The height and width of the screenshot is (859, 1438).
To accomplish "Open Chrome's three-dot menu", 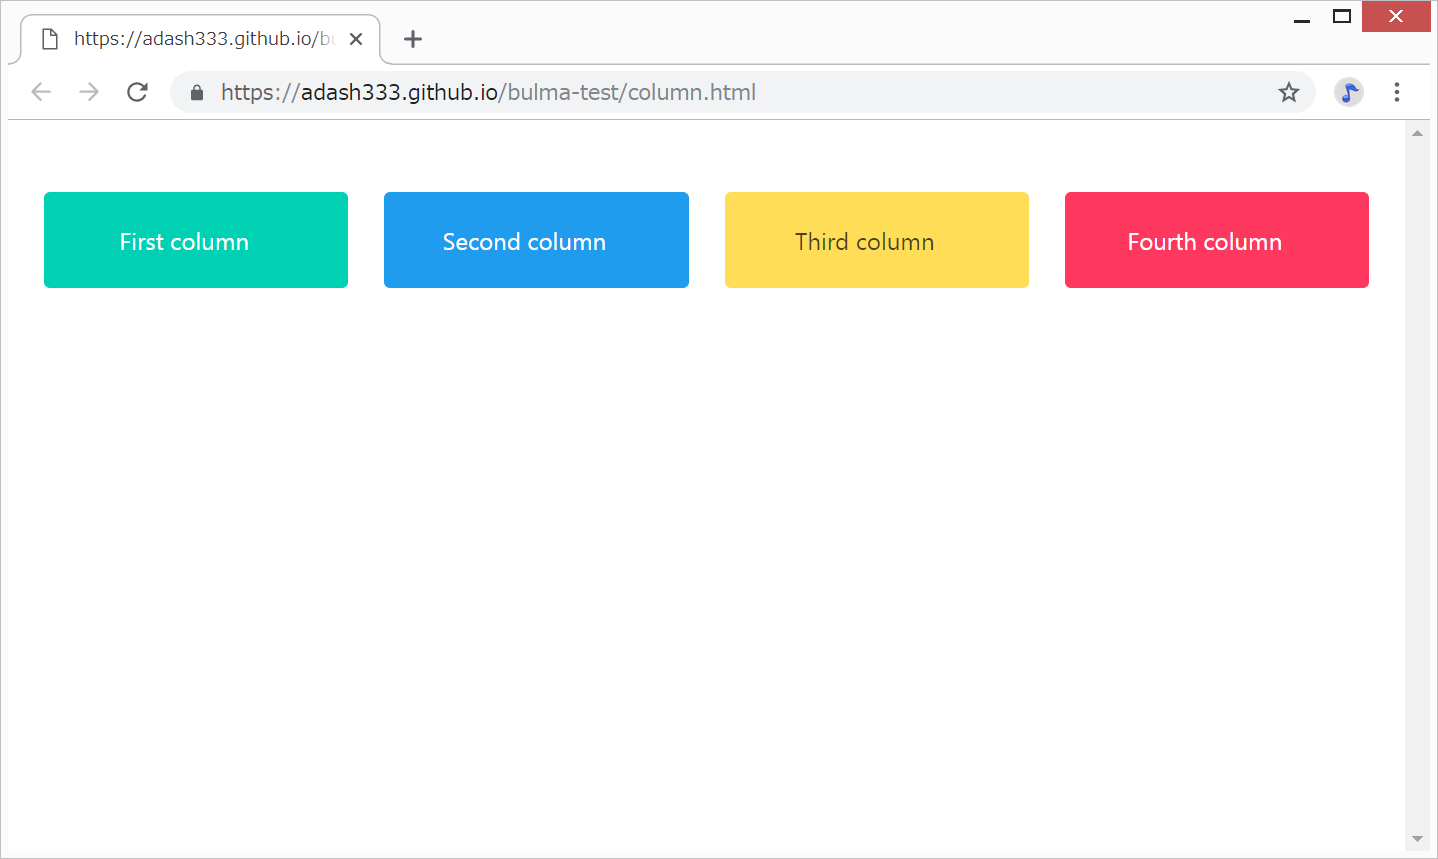I will click(1396, 92).
